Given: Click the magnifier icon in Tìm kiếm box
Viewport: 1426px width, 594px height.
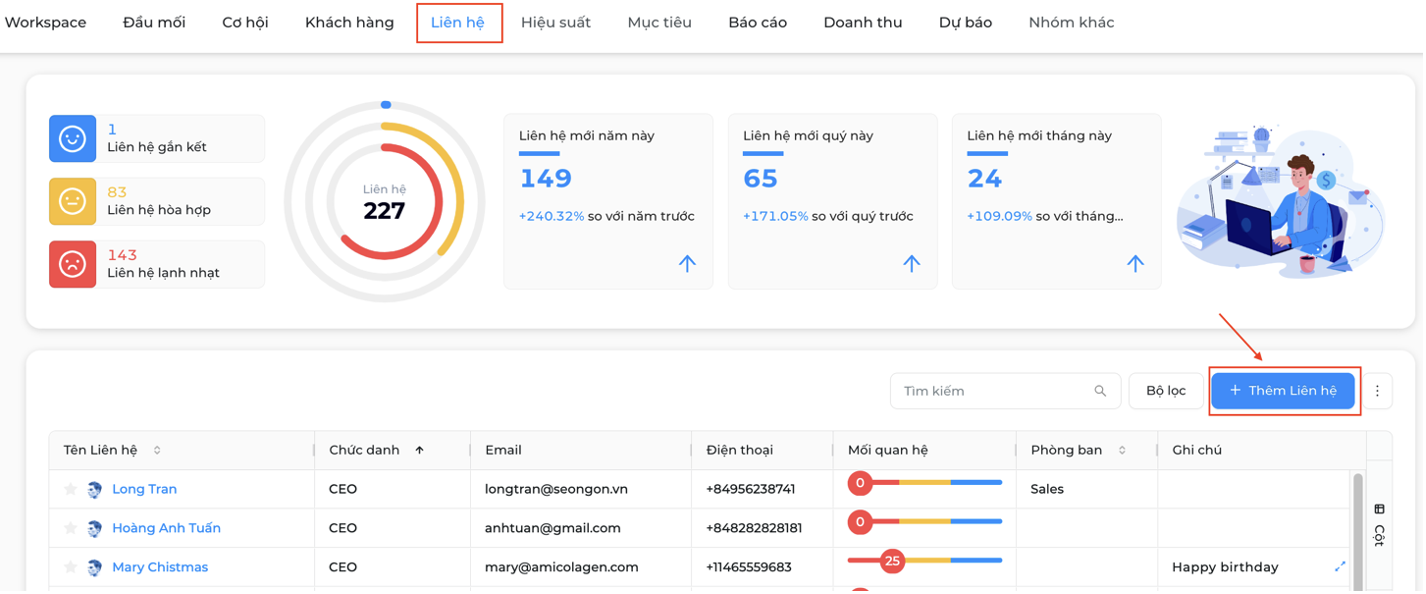Looking at the screenshot, I should point(1100,391).
